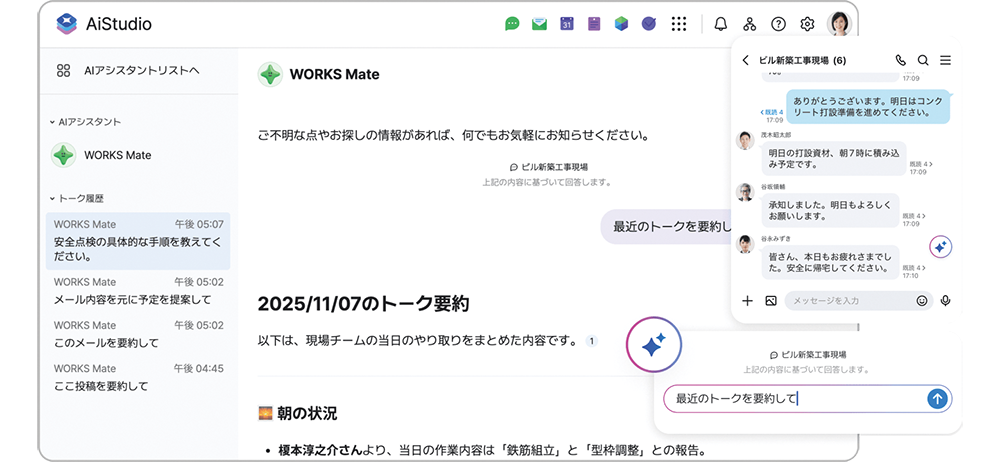Click the large AI sparkle circle button
The image size is (1000, 462).
[654, 347]
